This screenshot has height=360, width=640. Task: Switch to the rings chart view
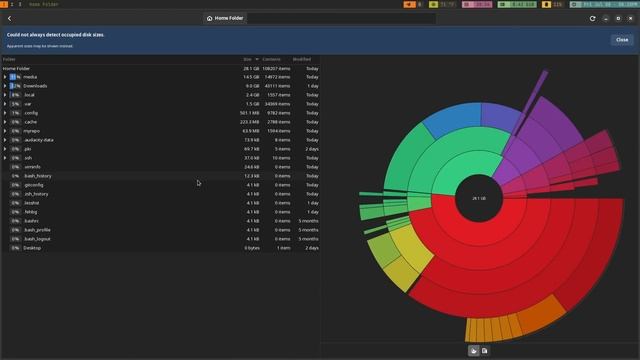point(473,351)
